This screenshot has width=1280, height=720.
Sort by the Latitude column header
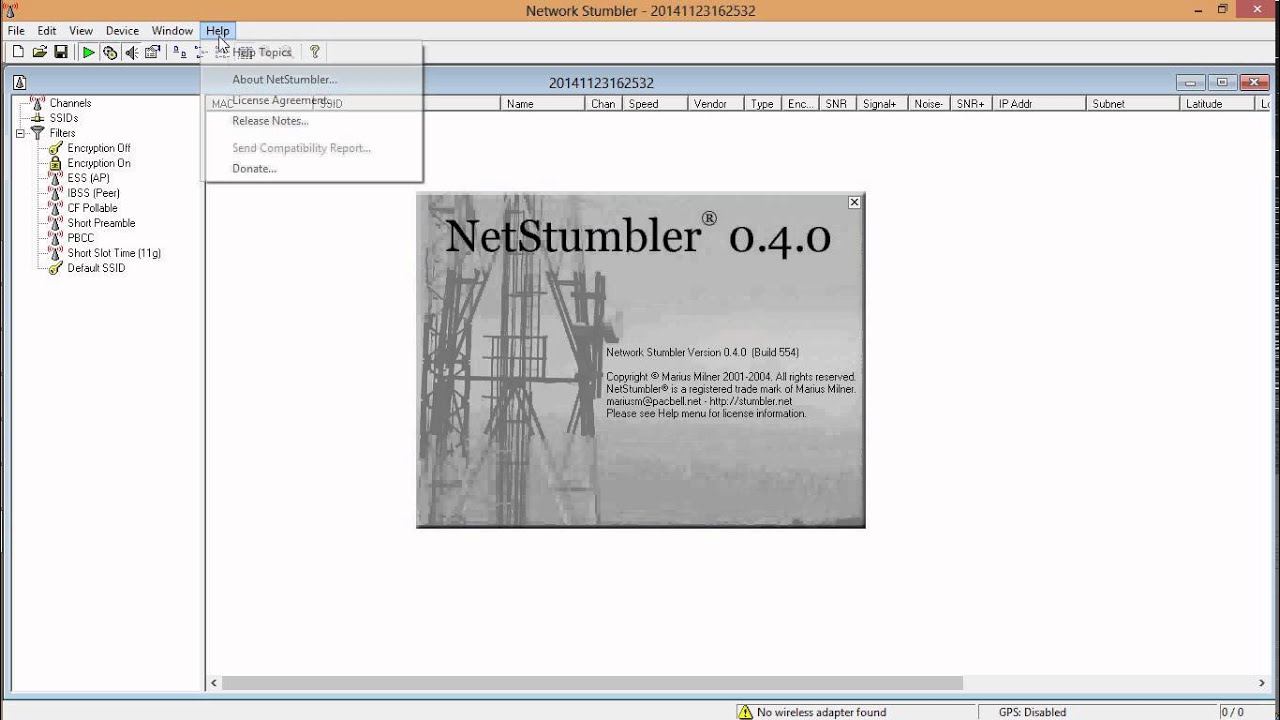1216,104
